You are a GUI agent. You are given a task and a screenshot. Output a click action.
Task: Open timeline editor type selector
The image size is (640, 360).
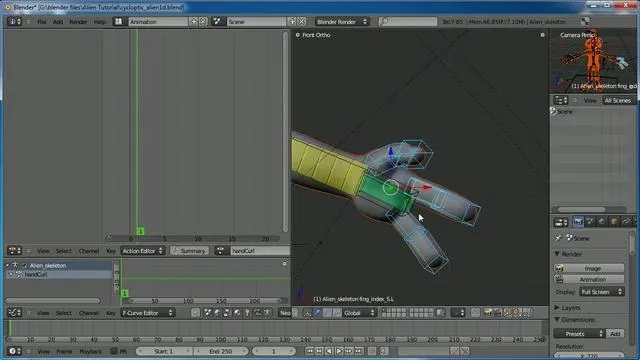15,351
